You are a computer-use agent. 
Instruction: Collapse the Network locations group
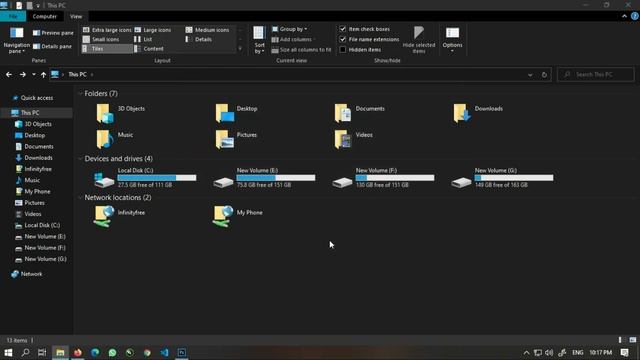[x=80, y=197]
